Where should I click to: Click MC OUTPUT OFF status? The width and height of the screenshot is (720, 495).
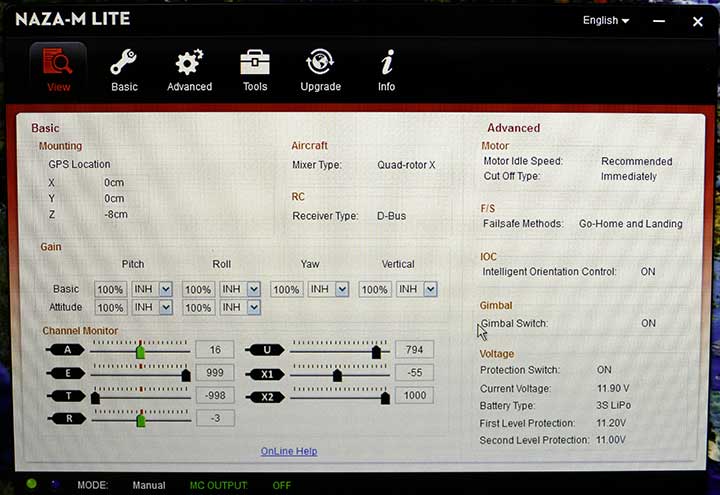[x=281, y=485]
